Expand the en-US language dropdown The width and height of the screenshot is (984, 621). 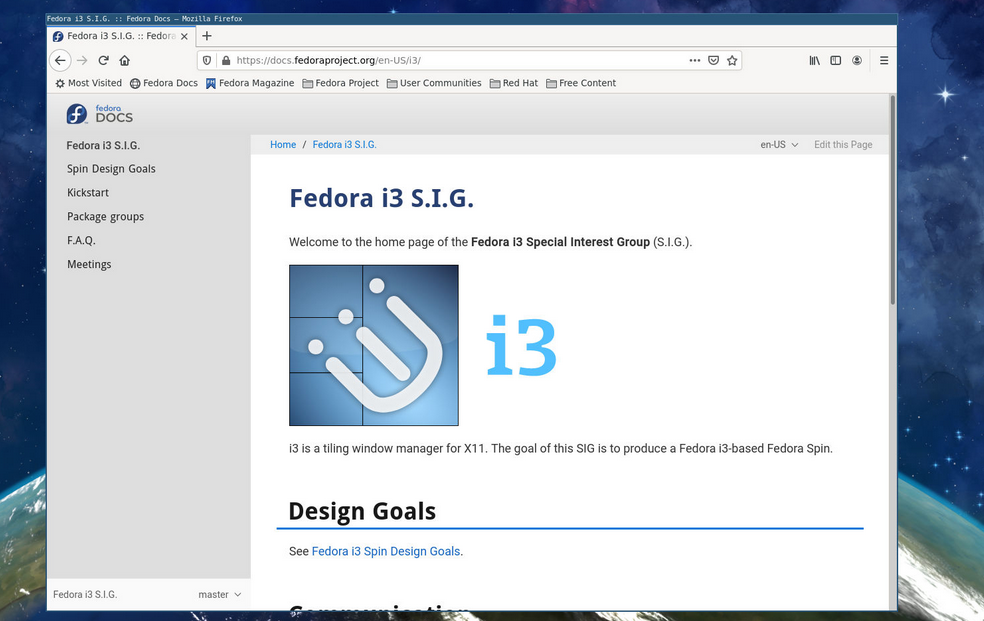click(779, 145)
